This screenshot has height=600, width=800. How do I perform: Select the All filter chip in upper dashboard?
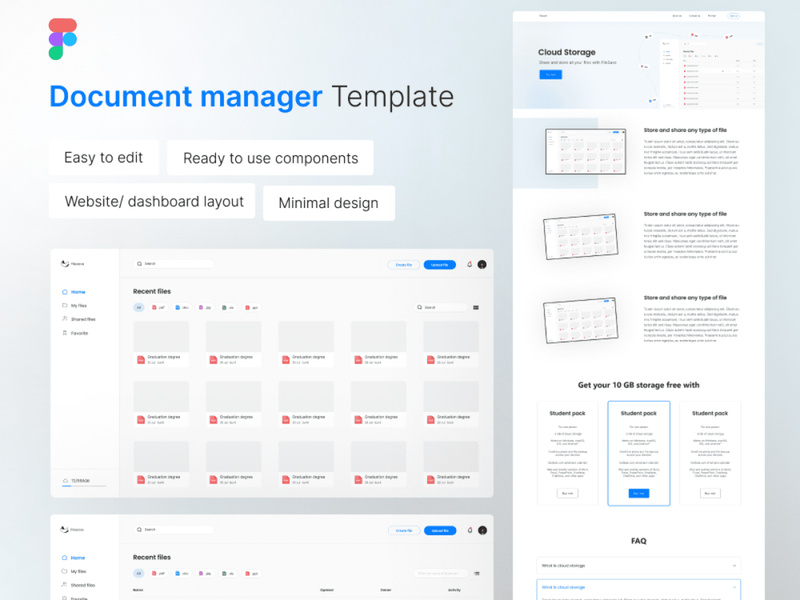139,308
